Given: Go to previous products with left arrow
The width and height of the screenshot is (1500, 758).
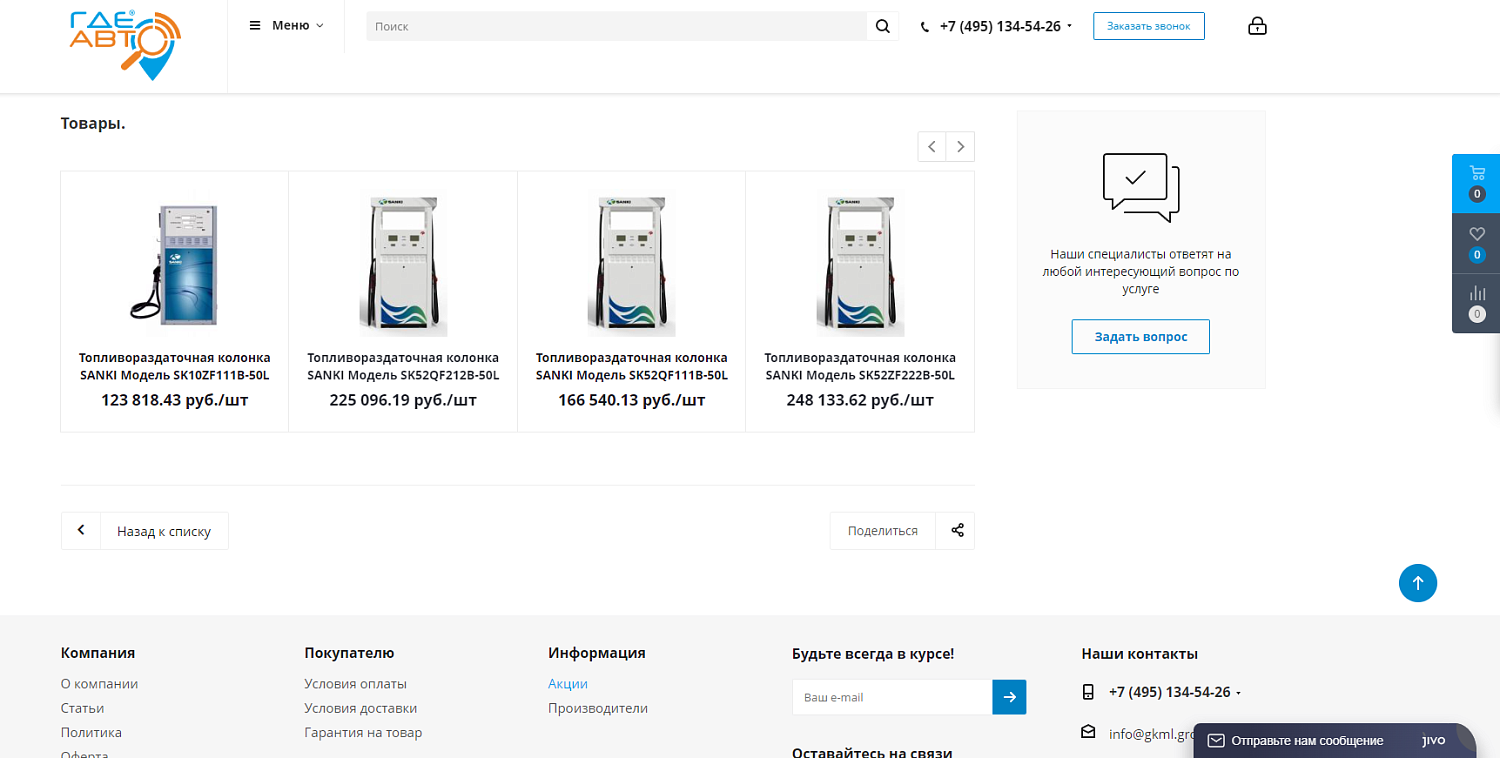Looking at the screenshot, I should tap(932, 147).
